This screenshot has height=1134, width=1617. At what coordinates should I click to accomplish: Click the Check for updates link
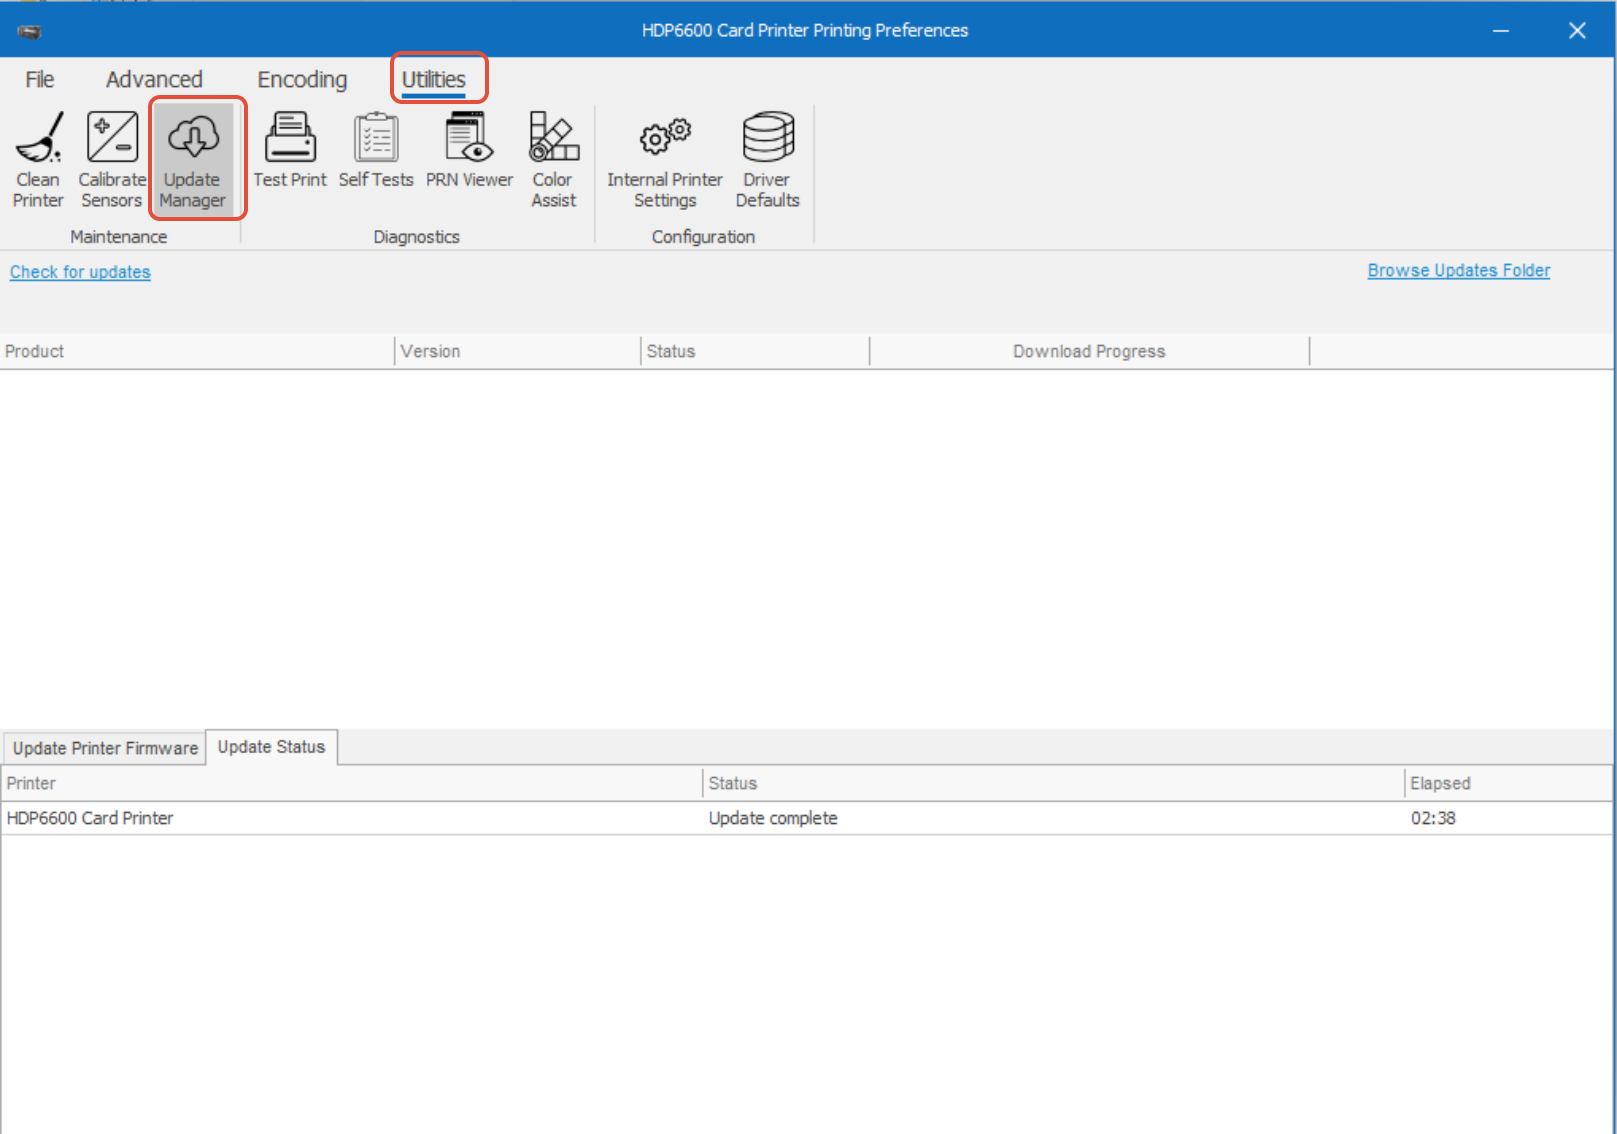coord(80,272)
